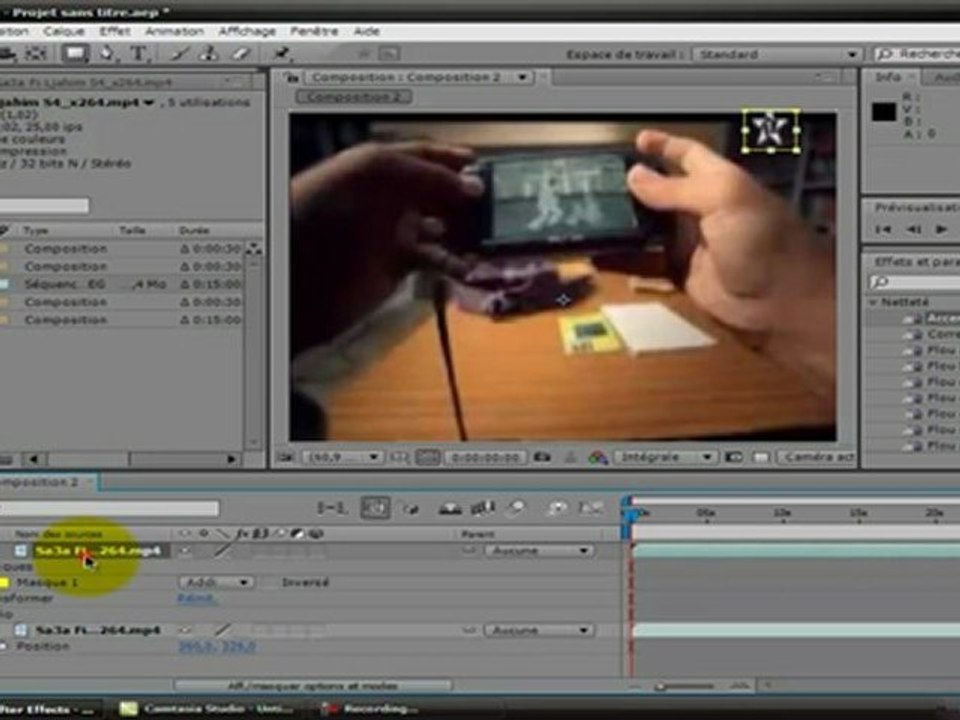Image resolution: width=960 pixels, height=720 pixels.
Task: Click the Position value of second layer
Action: click(x=217, y=646)
